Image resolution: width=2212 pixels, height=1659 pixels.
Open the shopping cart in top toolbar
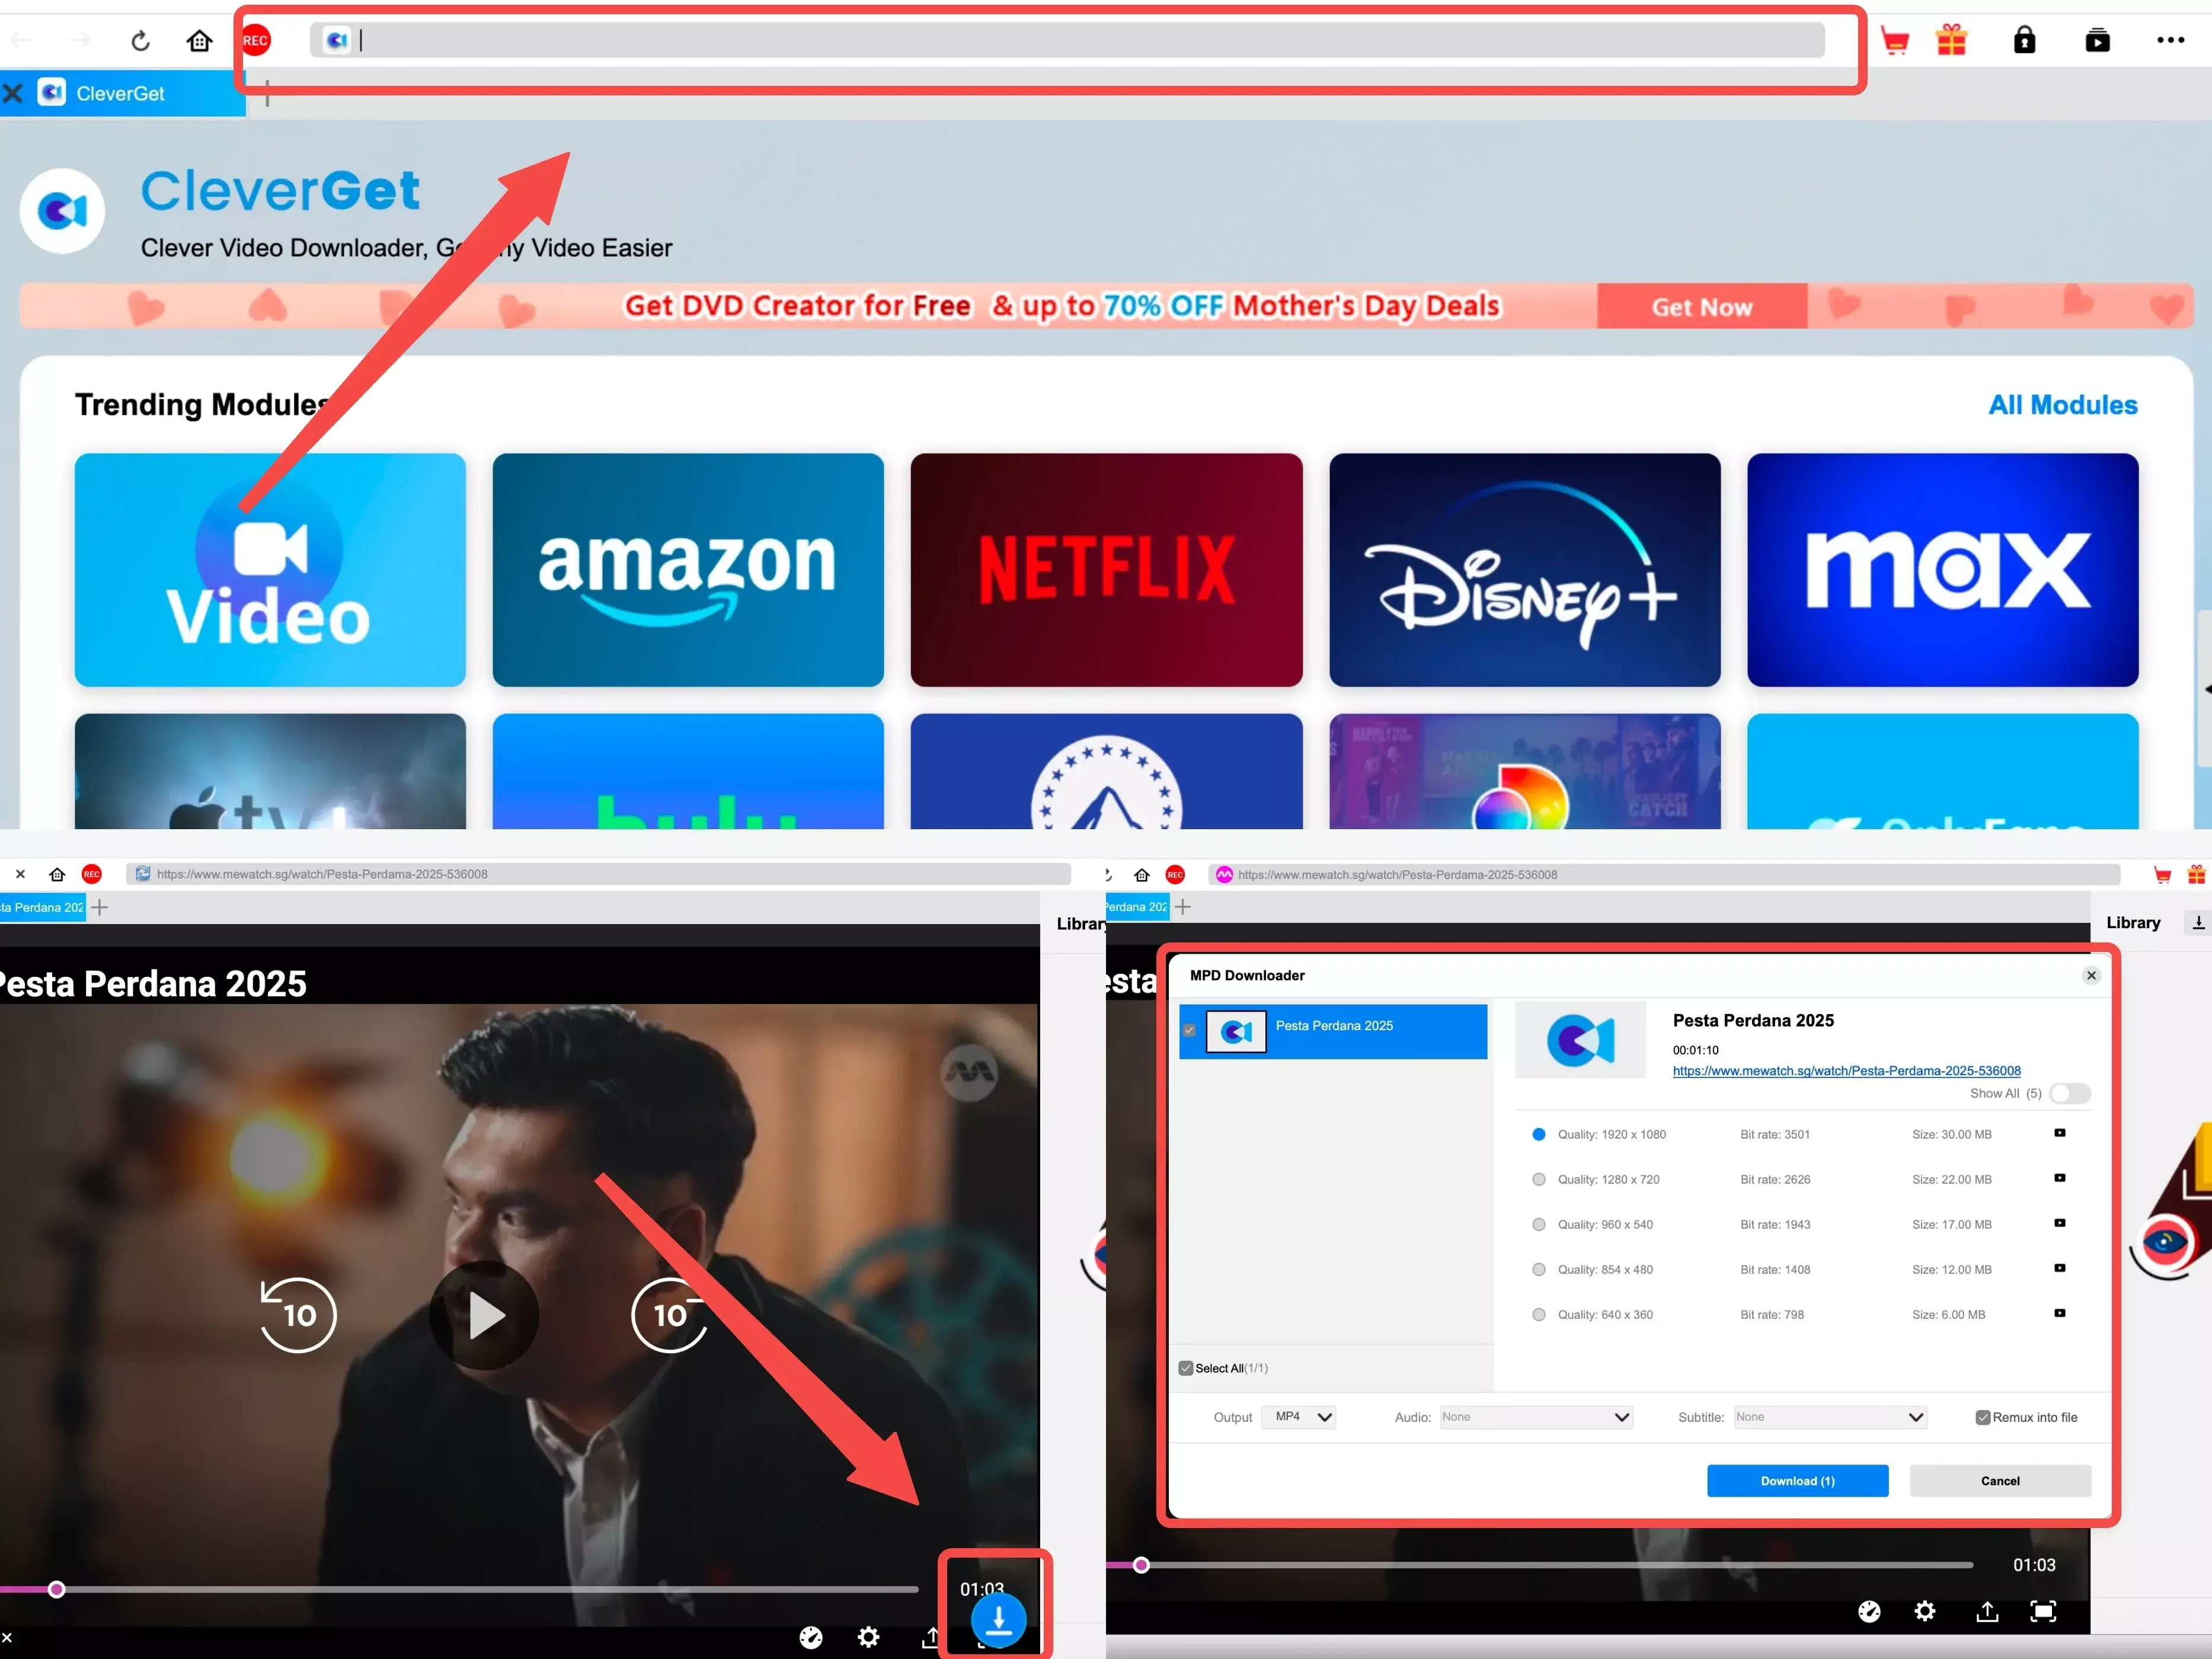[x=1894, y=40]
